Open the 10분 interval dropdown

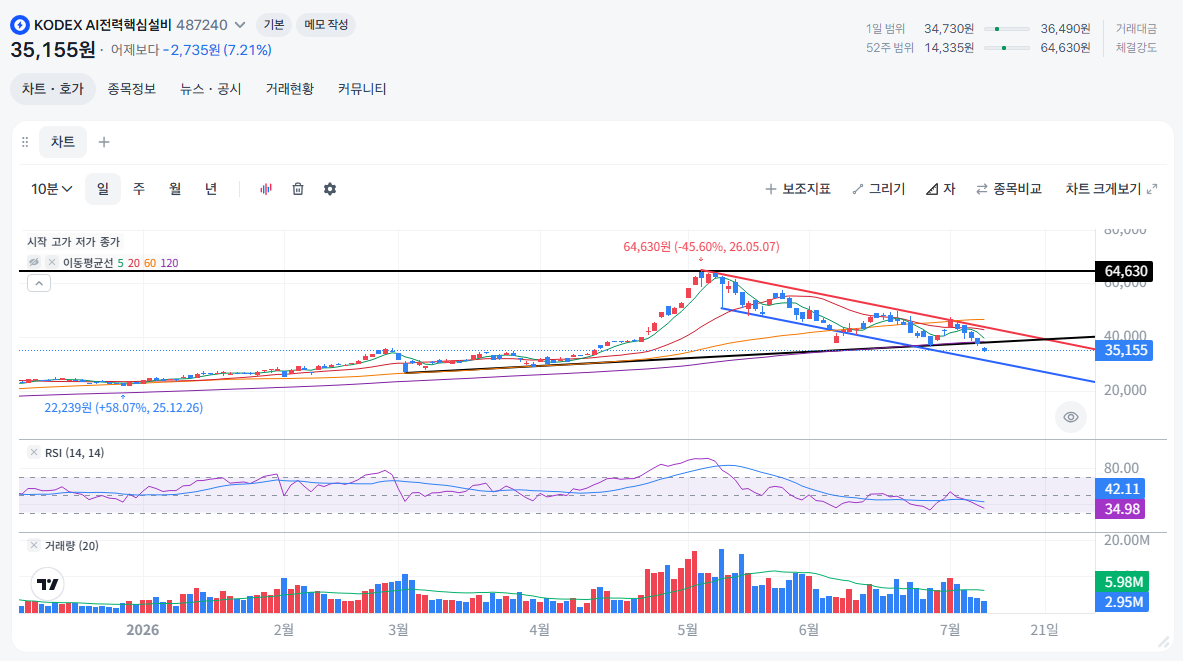click(x=51, y=189)
